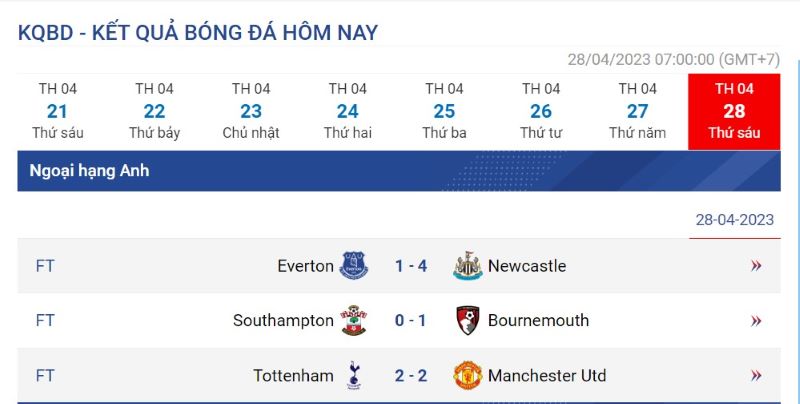Select date tab 22 Thứ bảy
Image resolution: width=800 pixels, height=404 pixels.
(154, 111)
